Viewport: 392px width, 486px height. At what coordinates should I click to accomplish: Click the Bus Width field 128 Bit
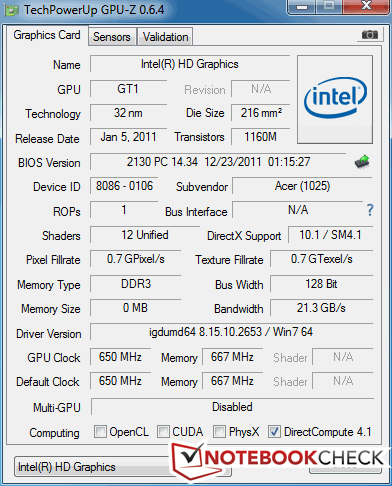pos(322,284)
